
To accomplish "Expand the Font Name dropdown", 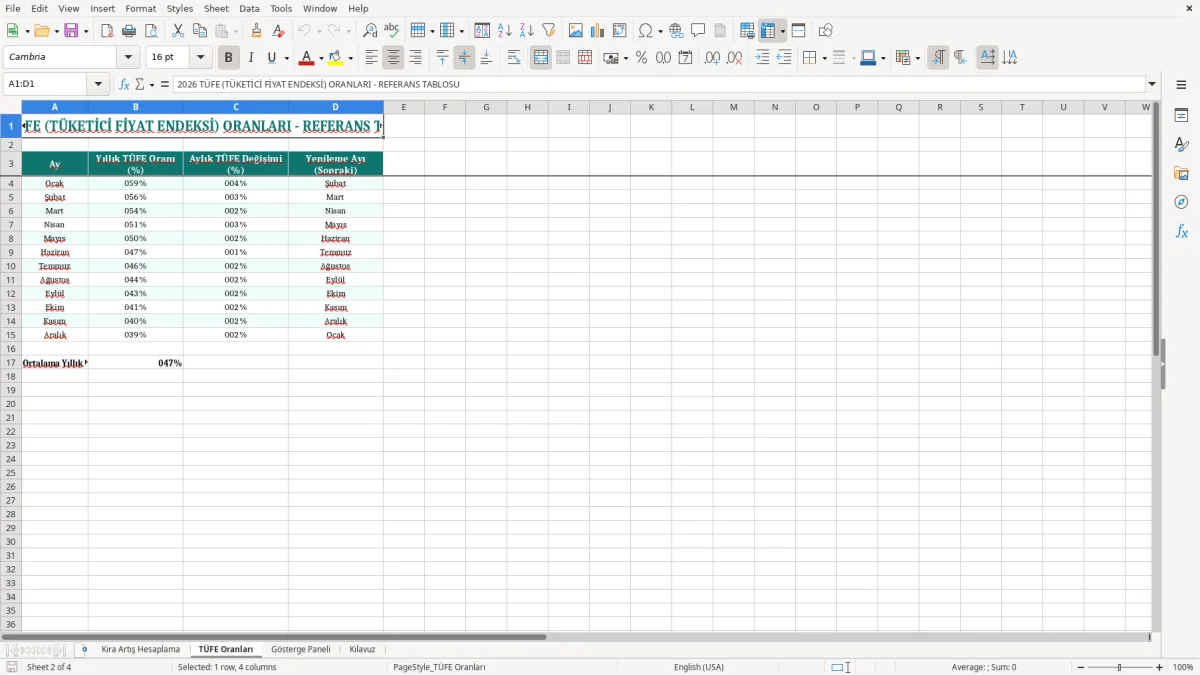I will click(128, 58).
